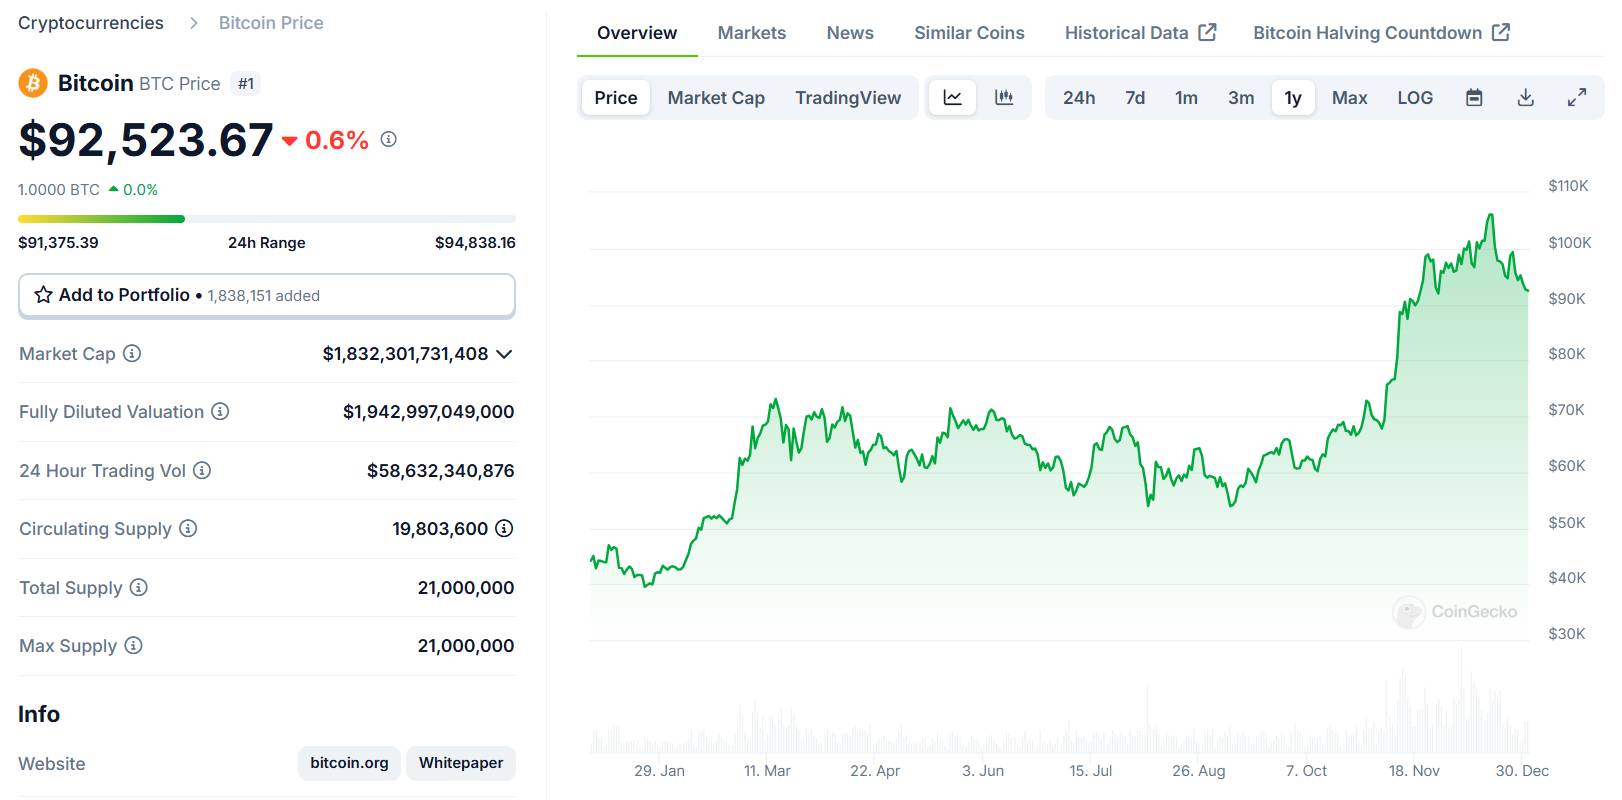
Task: Click the 1.0000 BTC text
Action: pos(59,190)
